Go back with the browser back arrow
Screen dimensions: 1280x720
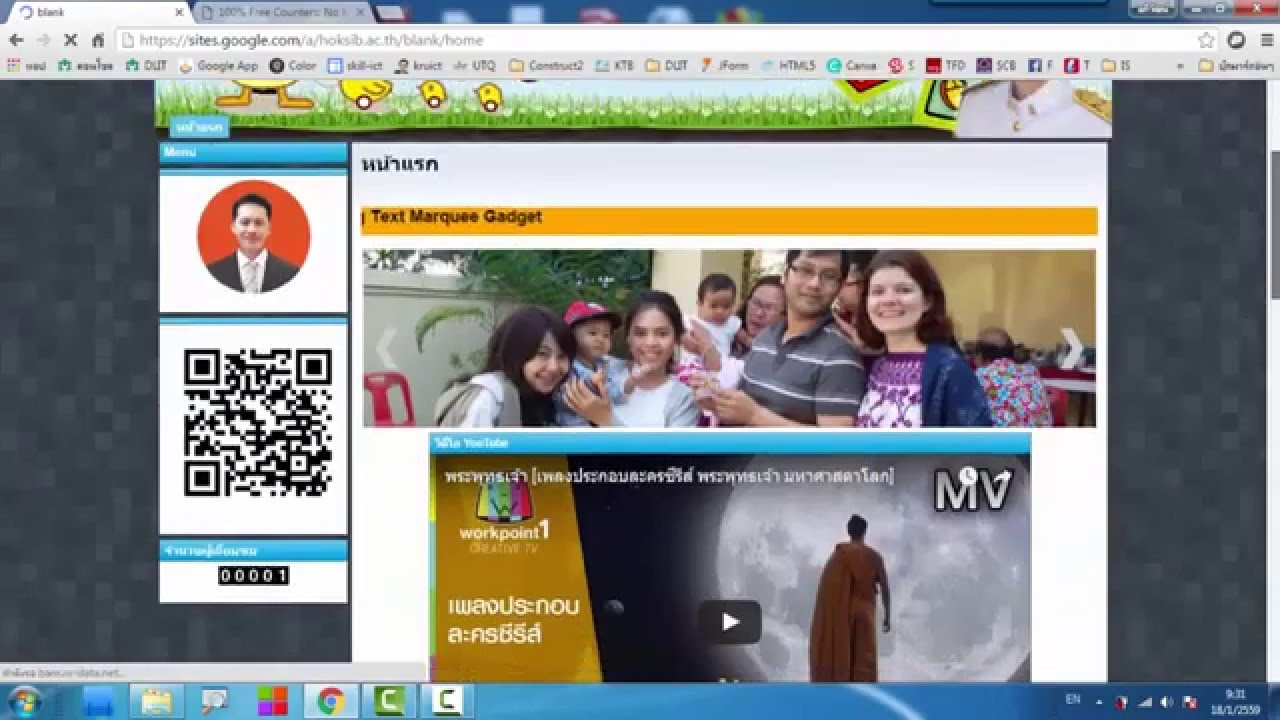click(x=16, y=40)
